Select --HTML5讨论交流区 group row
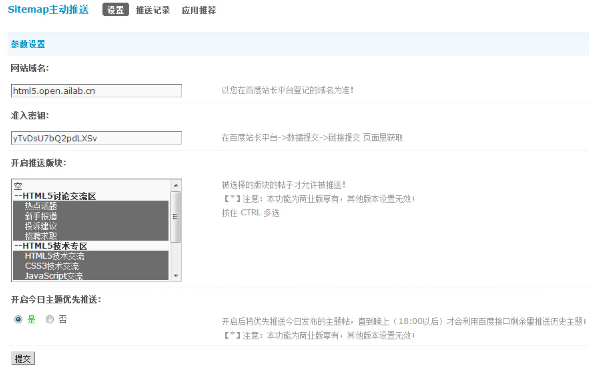 pyautogui.click(x=91, y=196)
